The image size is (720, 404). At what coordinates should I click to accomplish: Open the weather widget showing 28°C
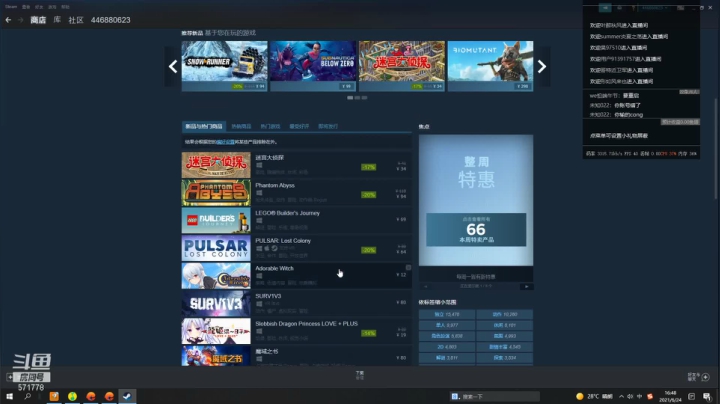click(x=594, y=396)
